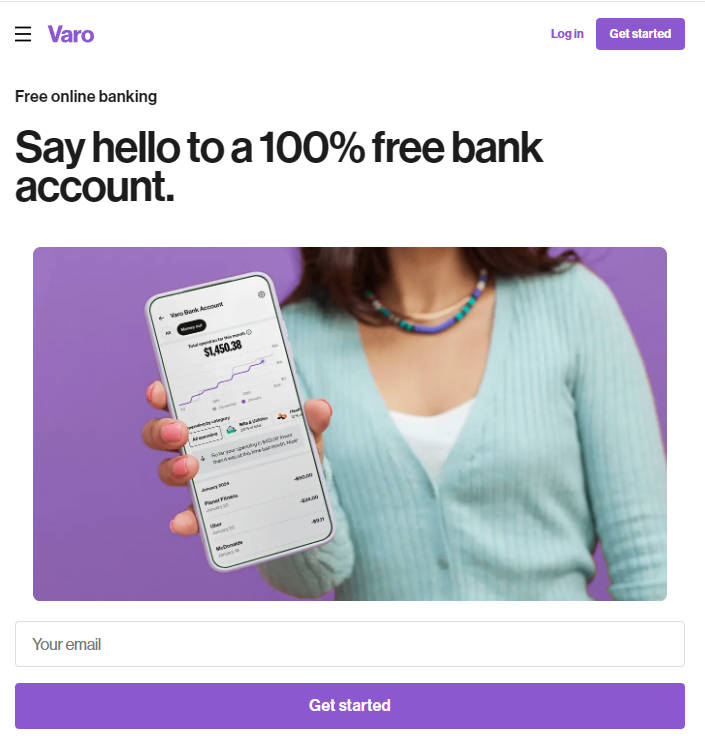Click the gear icon on the phone screen

coord(262,295)
